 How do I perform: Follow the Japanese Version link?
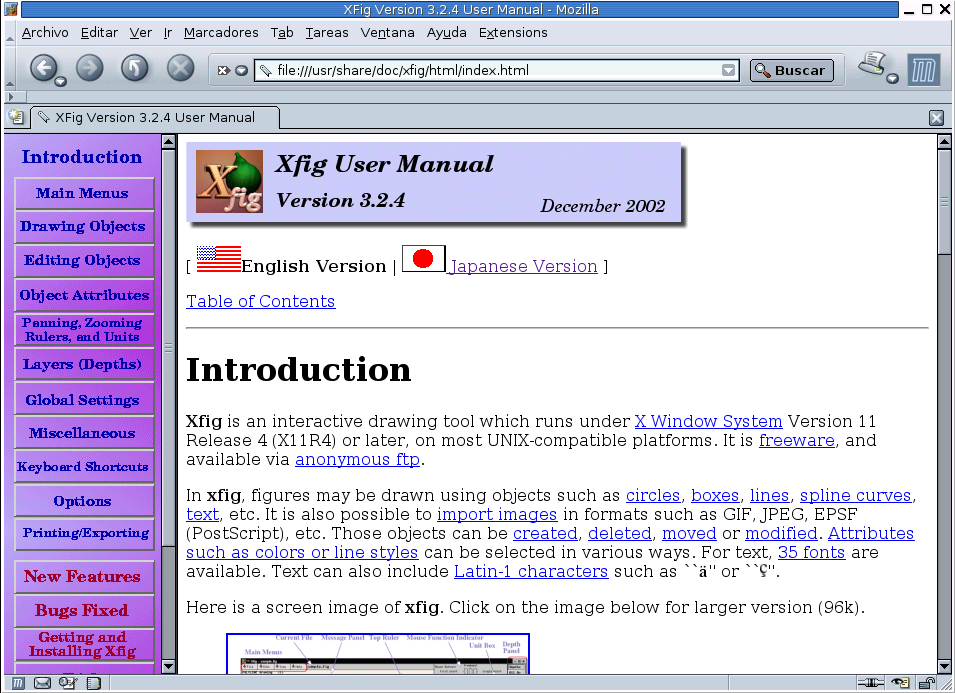click(524, 267)
